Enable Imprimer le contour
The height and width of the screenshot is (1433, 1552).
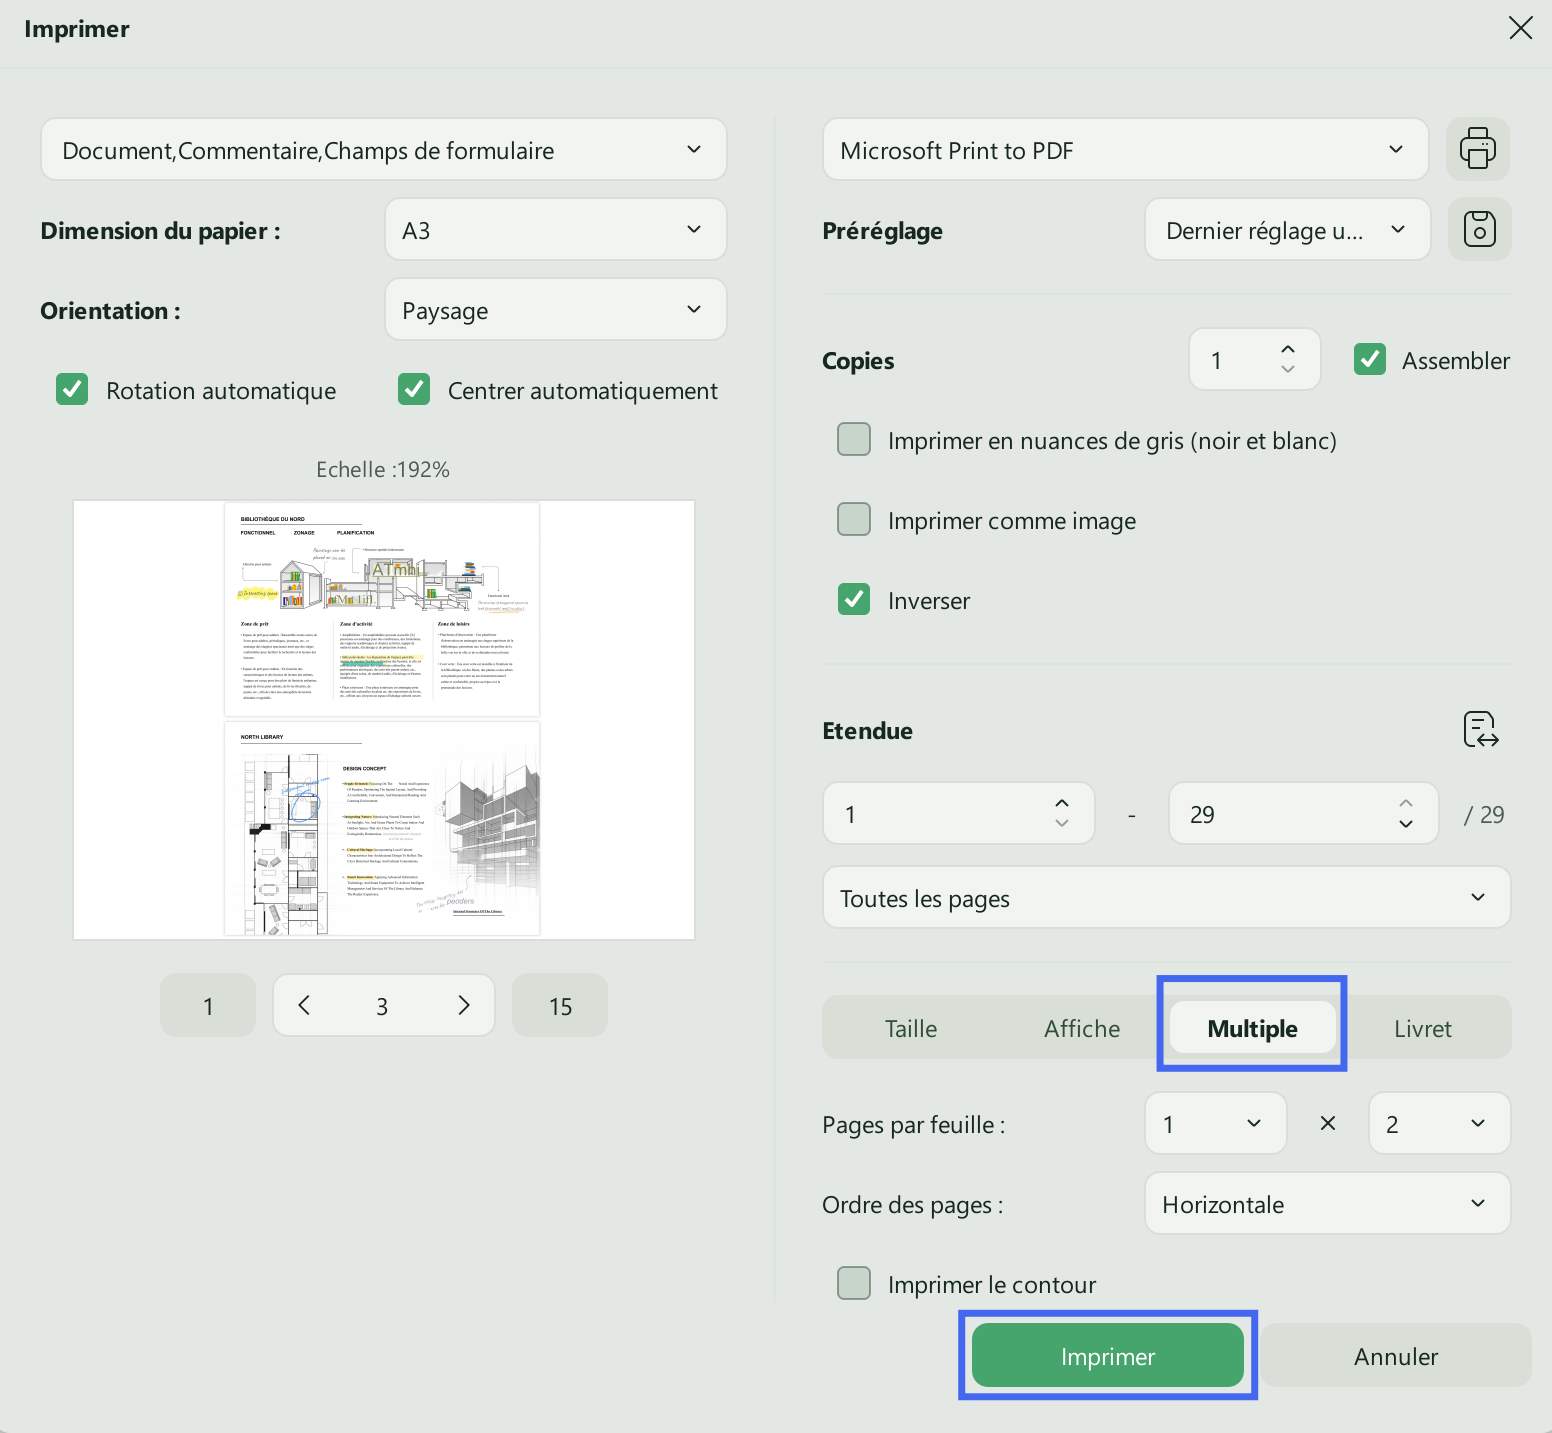coord(854,1283)
